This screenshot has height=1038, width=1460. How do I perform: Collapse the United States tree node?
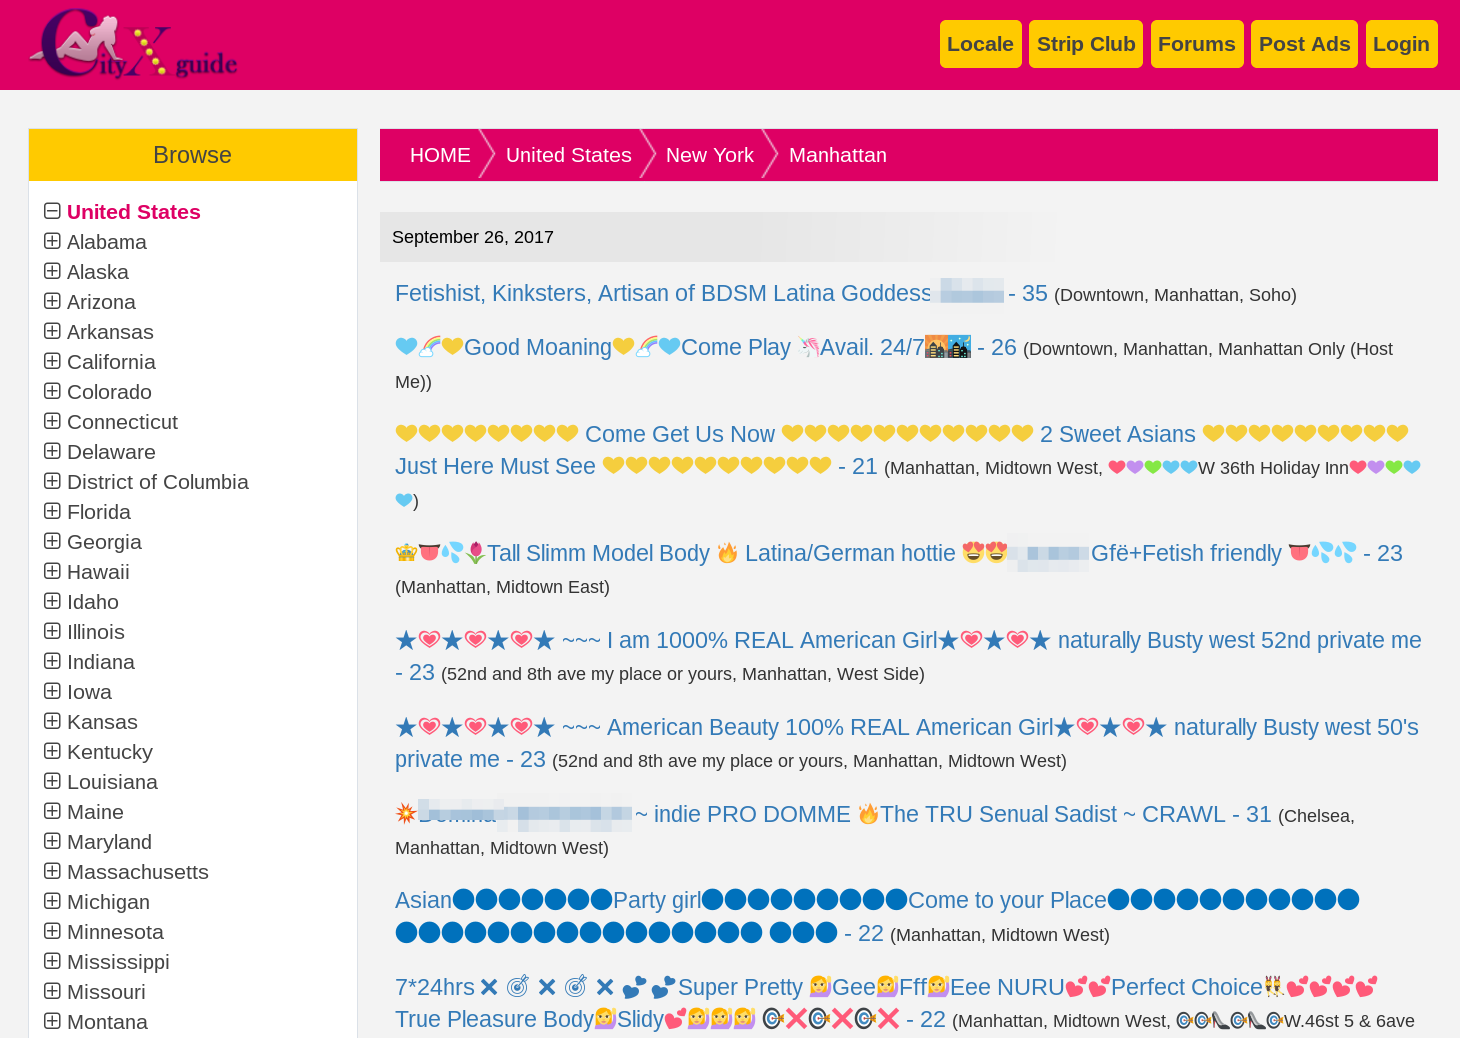(52, 211)
